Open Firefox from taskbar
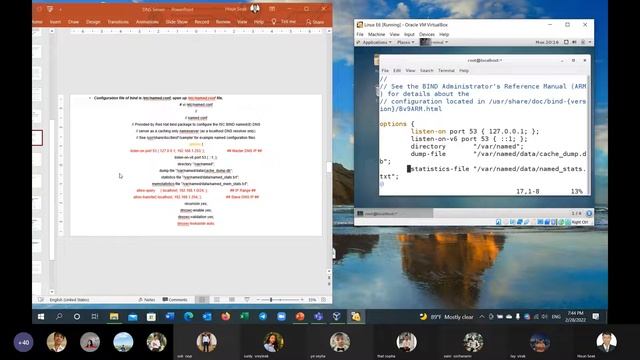Image resolution: width=640 pixels, height=360 pixels. tap(225, 317)
